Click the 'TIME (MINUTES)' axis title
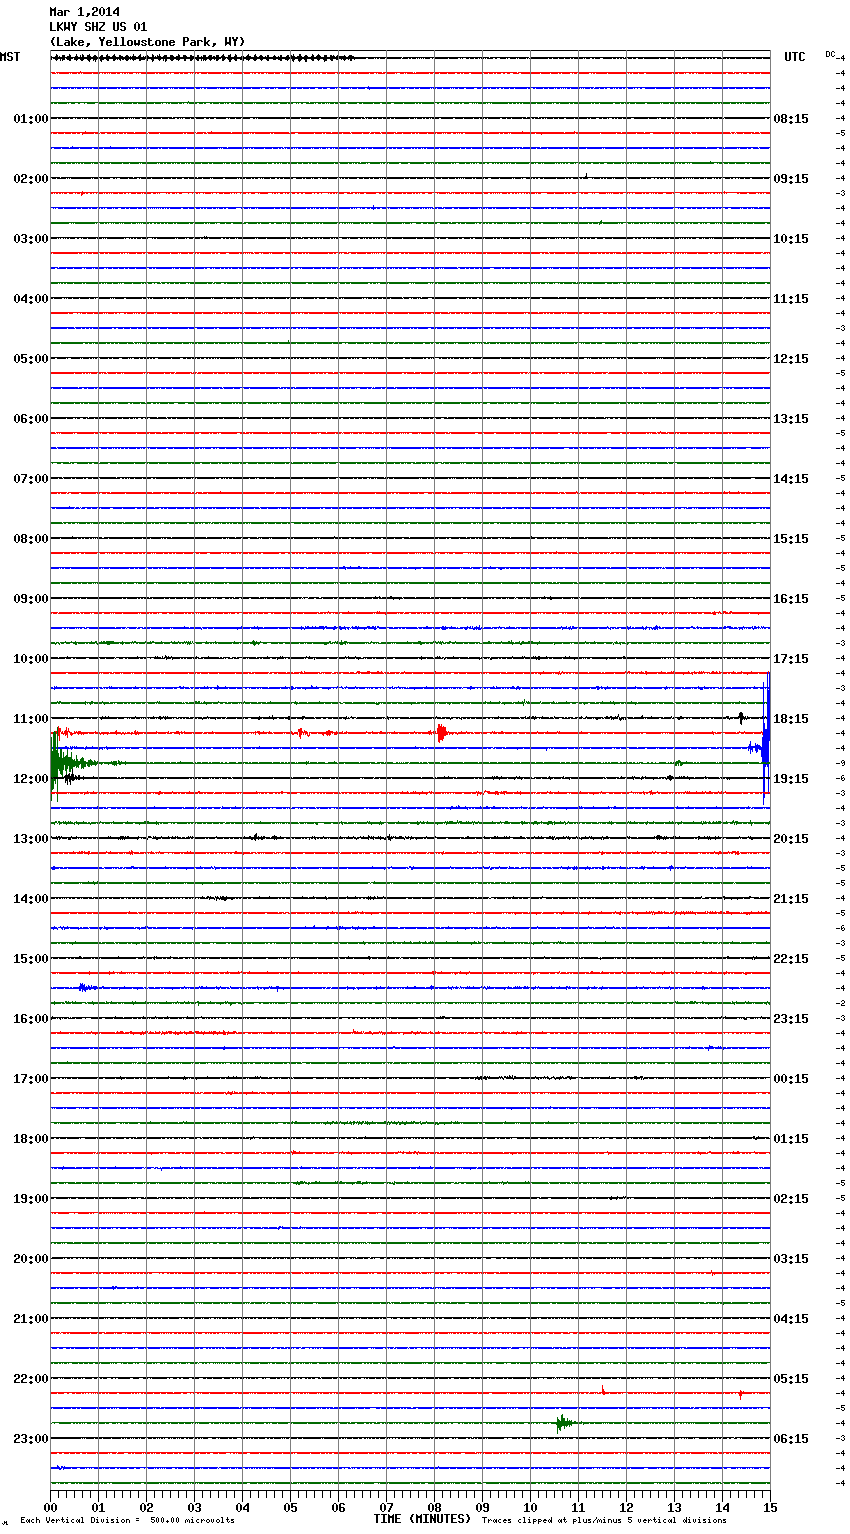The width and height of the screenshot is (850, 1534). pos(422,1519)
